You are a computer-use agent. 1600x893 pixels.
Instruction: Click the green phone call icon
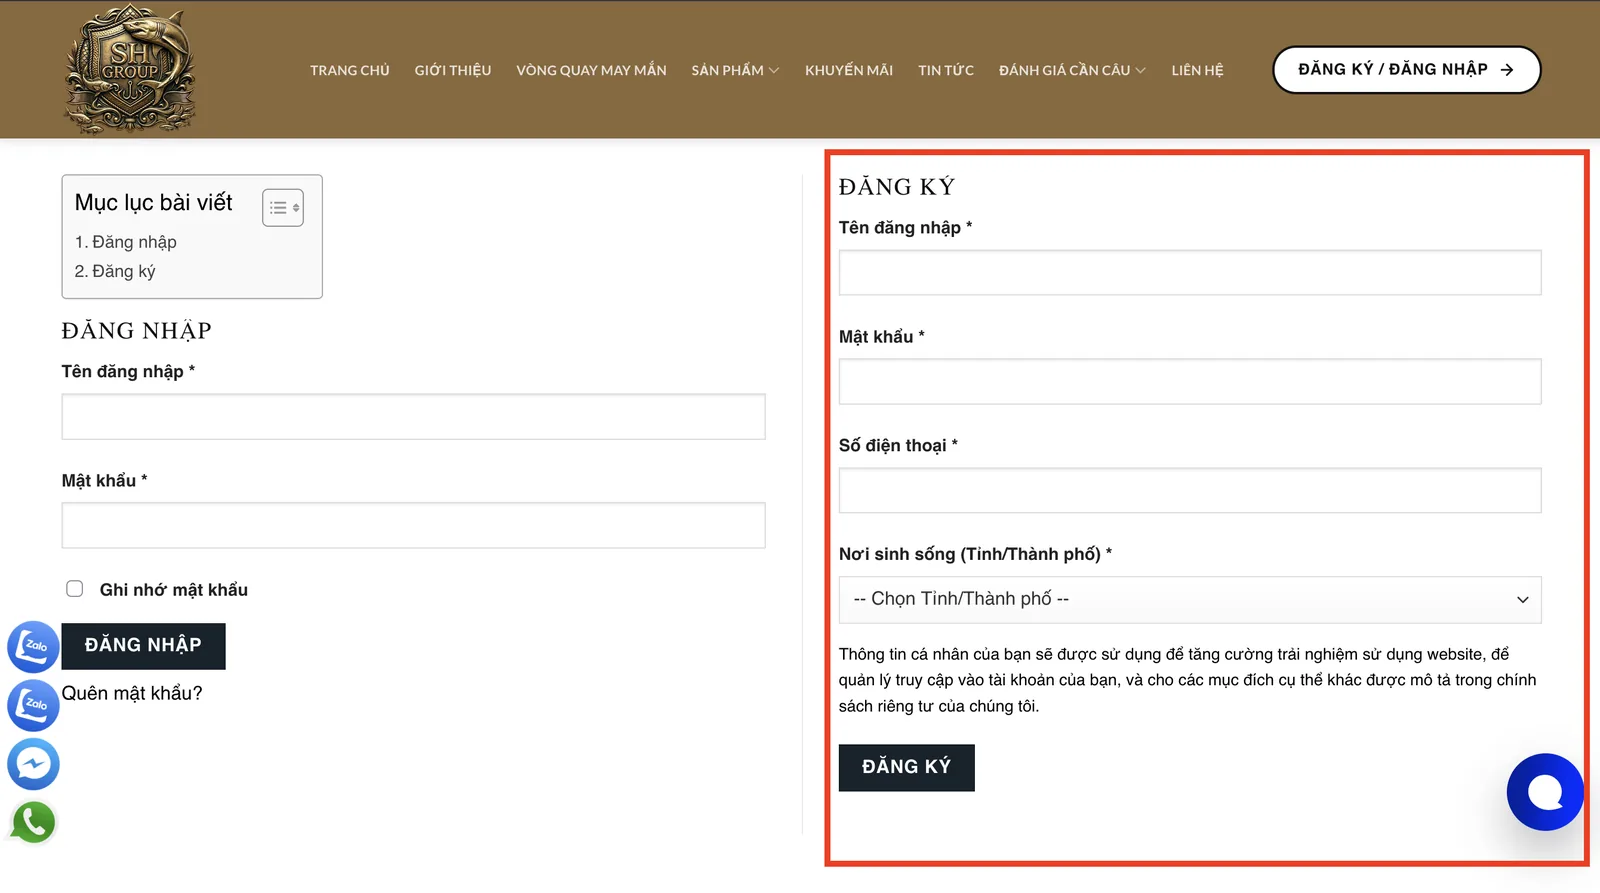33,823
